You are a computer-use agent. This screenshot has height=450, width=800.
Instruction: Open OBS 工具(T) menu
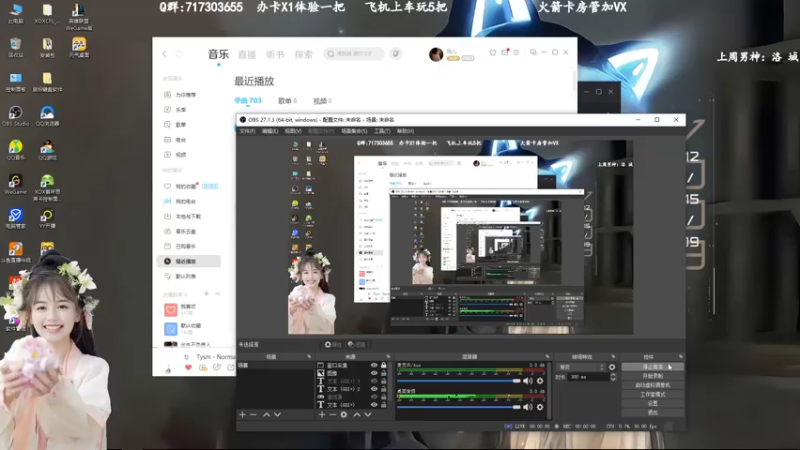point(382,131)
